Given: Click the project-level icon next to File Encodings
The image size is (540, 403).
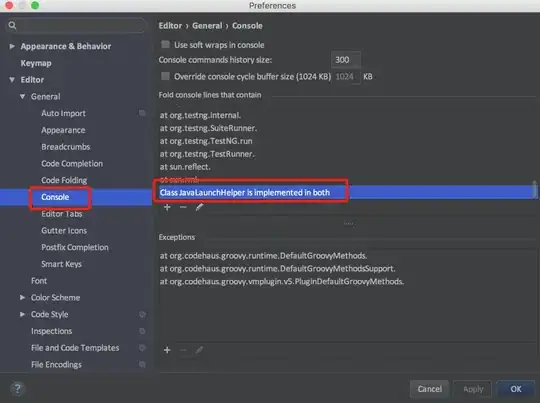Looking at the screenshot, I should 142,364.
